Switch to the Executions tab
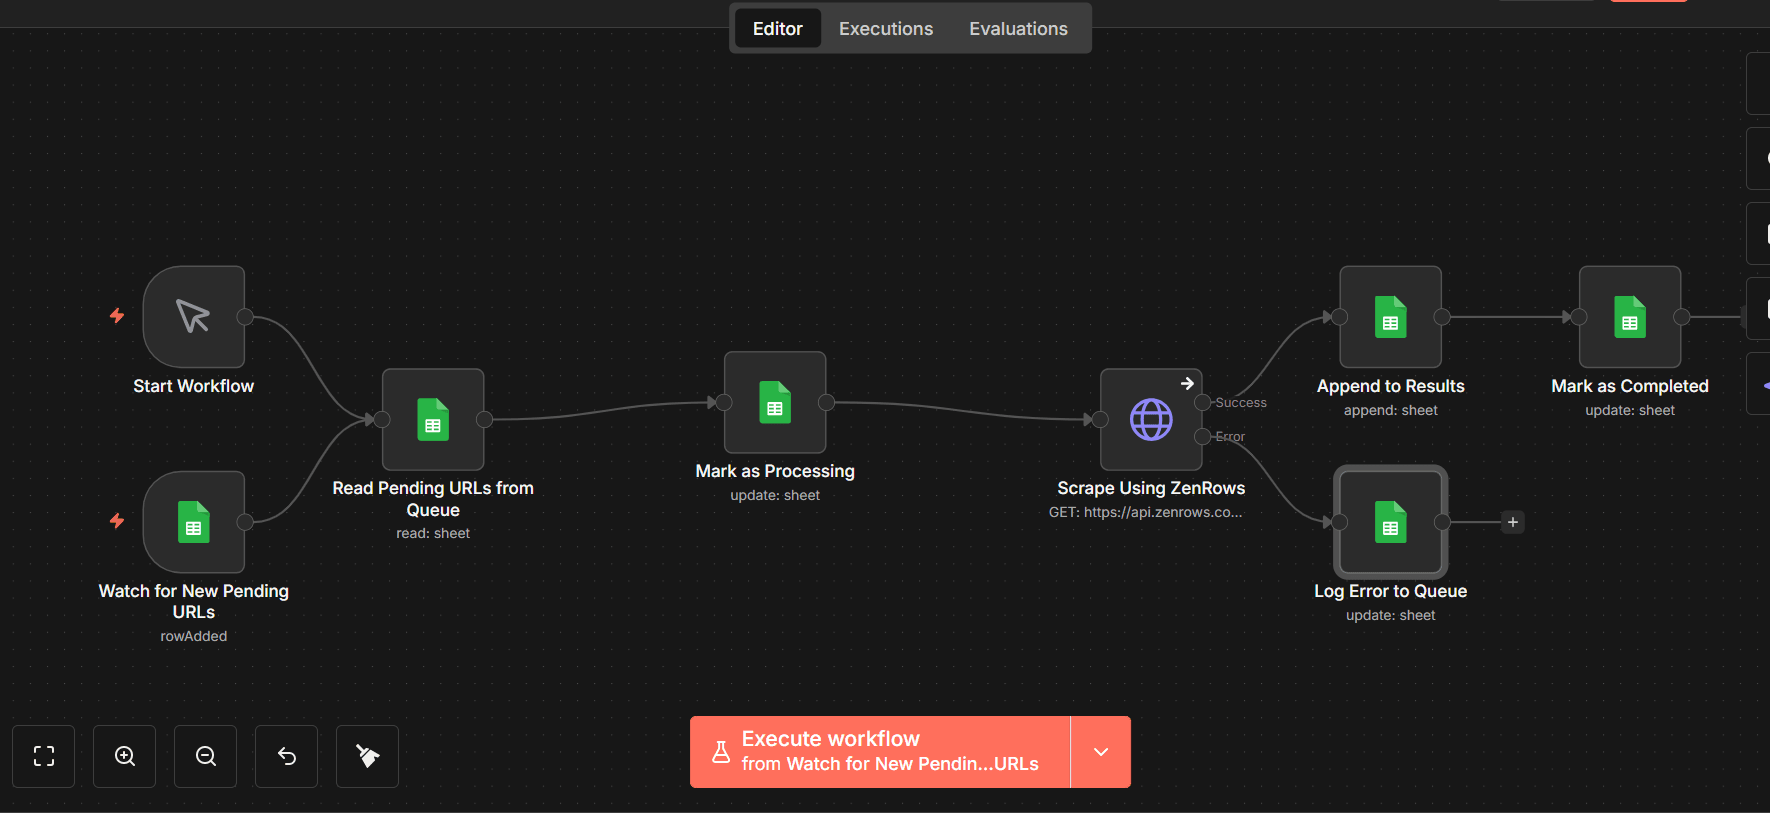 tap(886, 29)
